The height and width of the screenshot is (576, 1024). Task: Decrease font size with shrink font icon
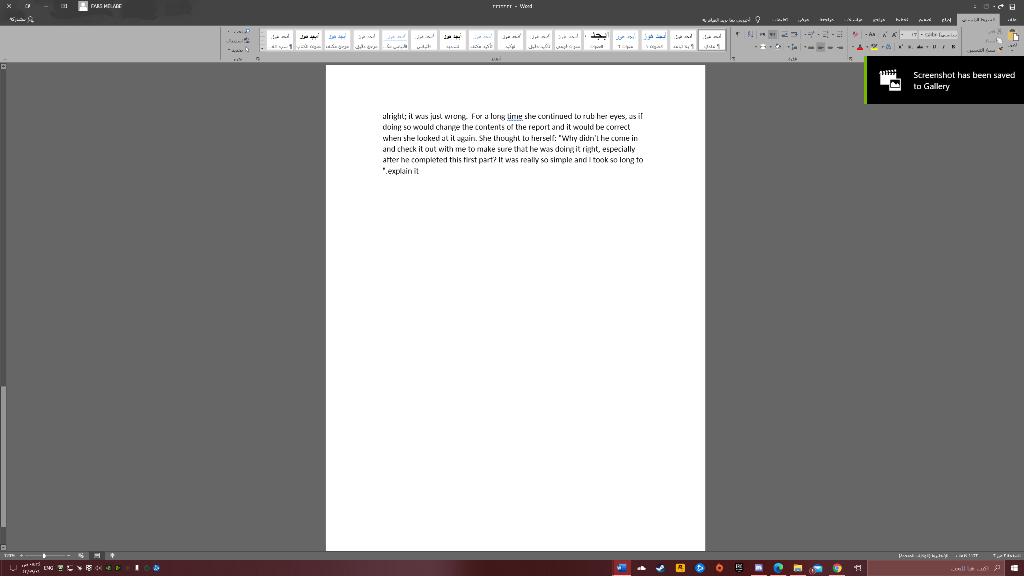point(885,35)
